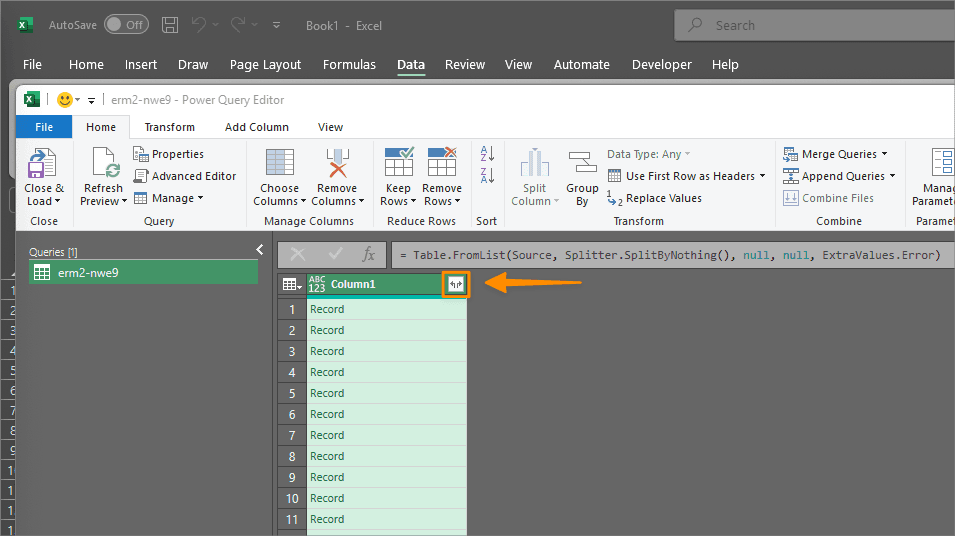955x536 pixels.
Task: Collapse the Queries pane
Action: pyautogui.click(x=259, y=249)
